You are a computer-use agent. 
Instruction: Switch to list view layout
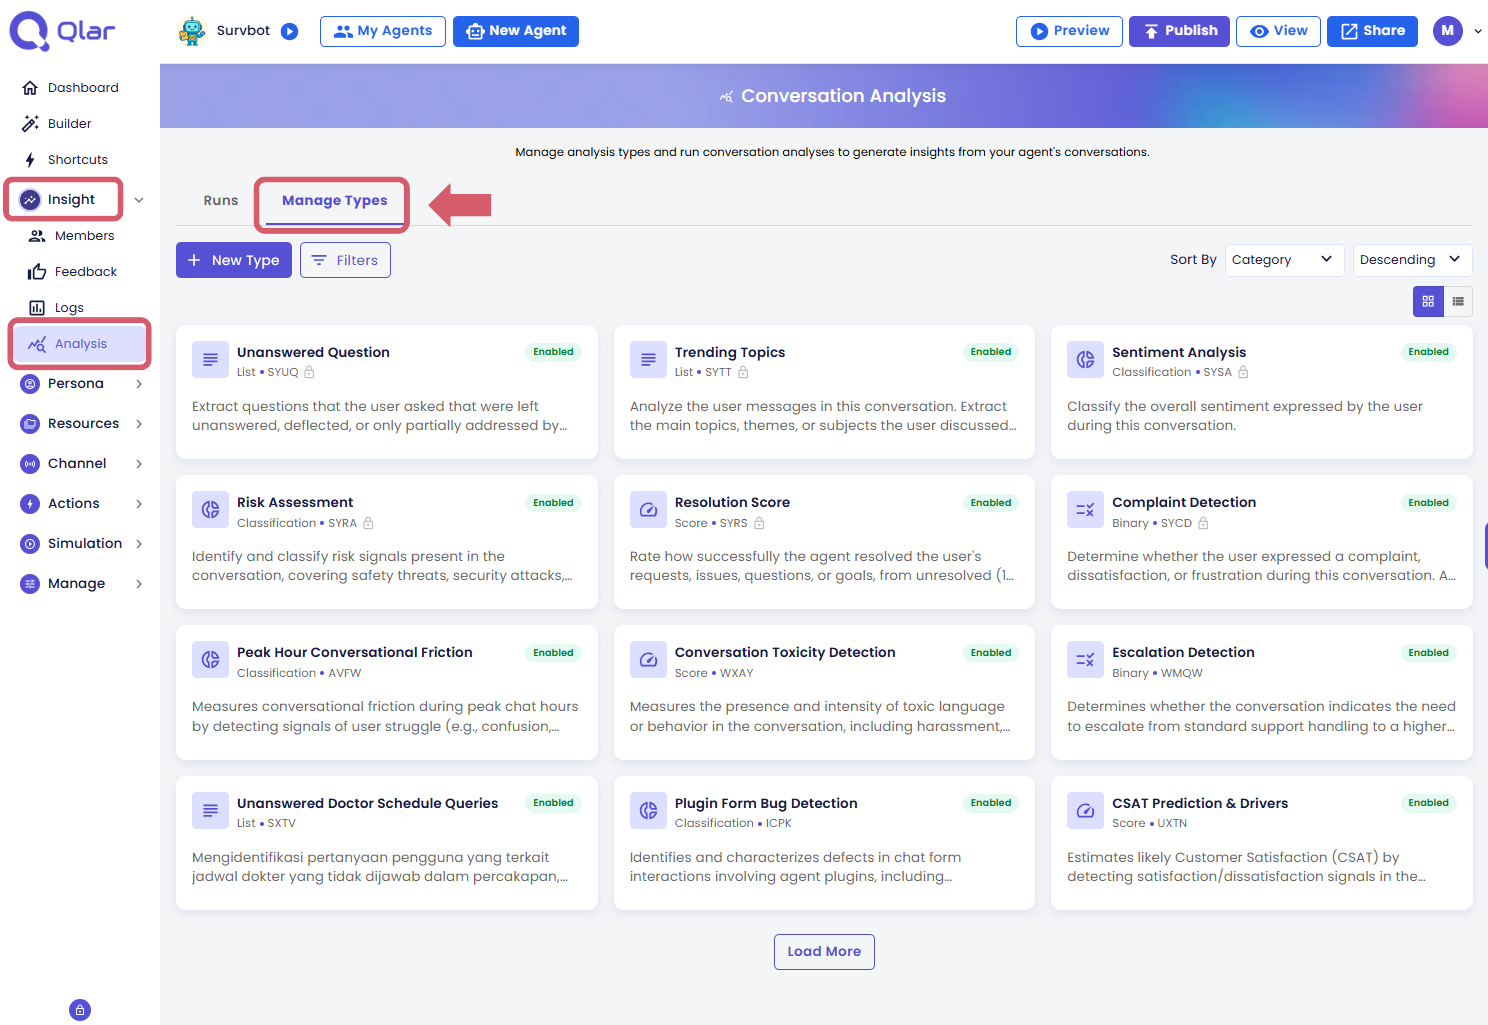coord(1458,301)
